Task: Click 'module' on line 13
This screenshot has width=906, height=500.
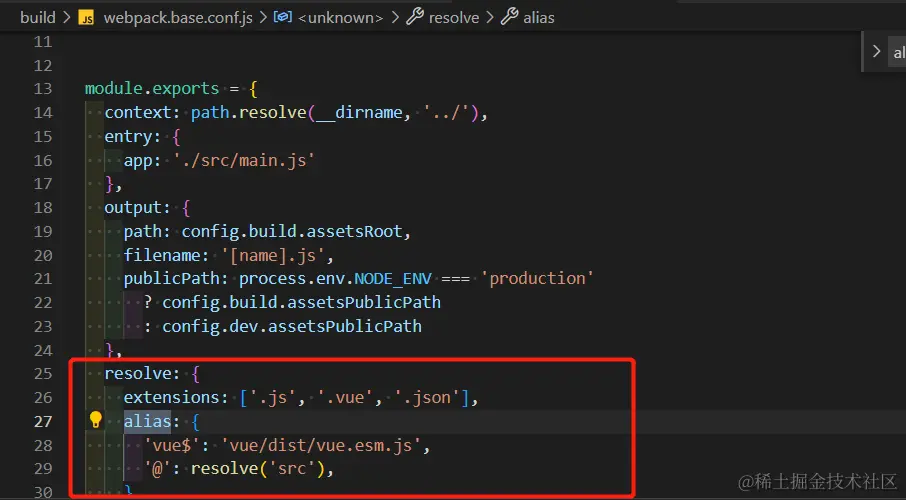Action: (114, 88)
